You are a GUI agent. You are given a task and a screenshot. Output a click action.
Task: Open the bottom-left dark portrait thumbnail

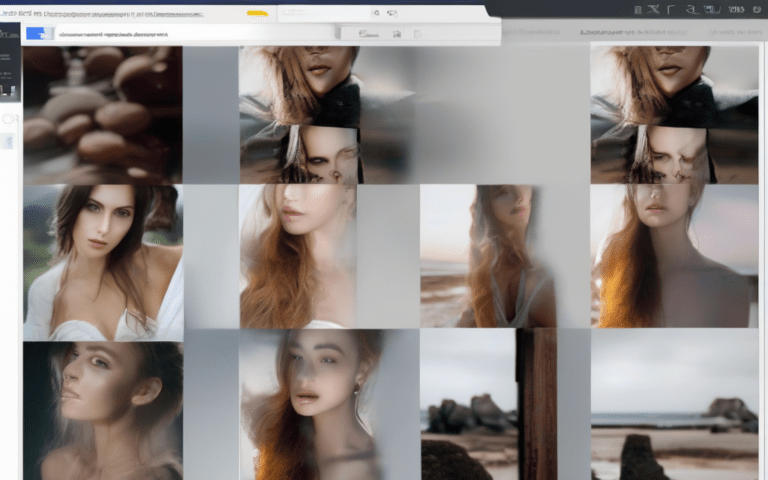(102, 410)
